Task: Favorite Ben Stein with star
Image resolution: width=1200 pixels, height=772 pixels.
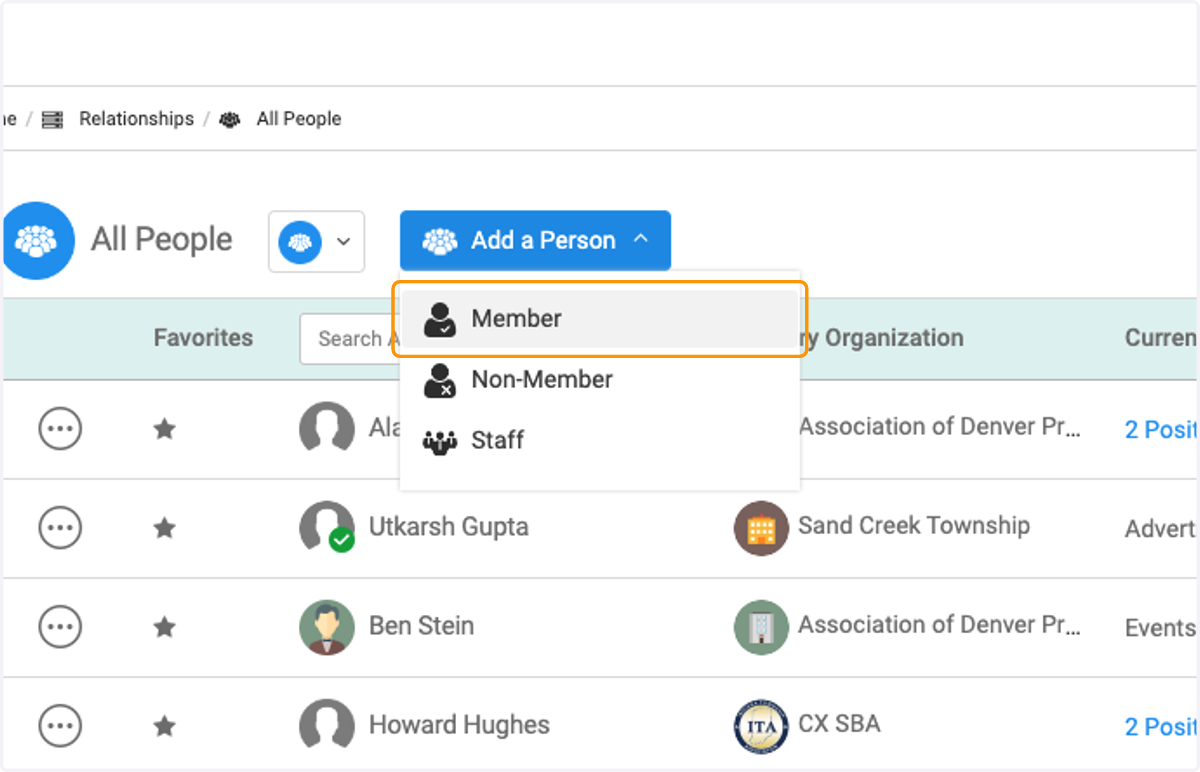Action: [164, 627]
